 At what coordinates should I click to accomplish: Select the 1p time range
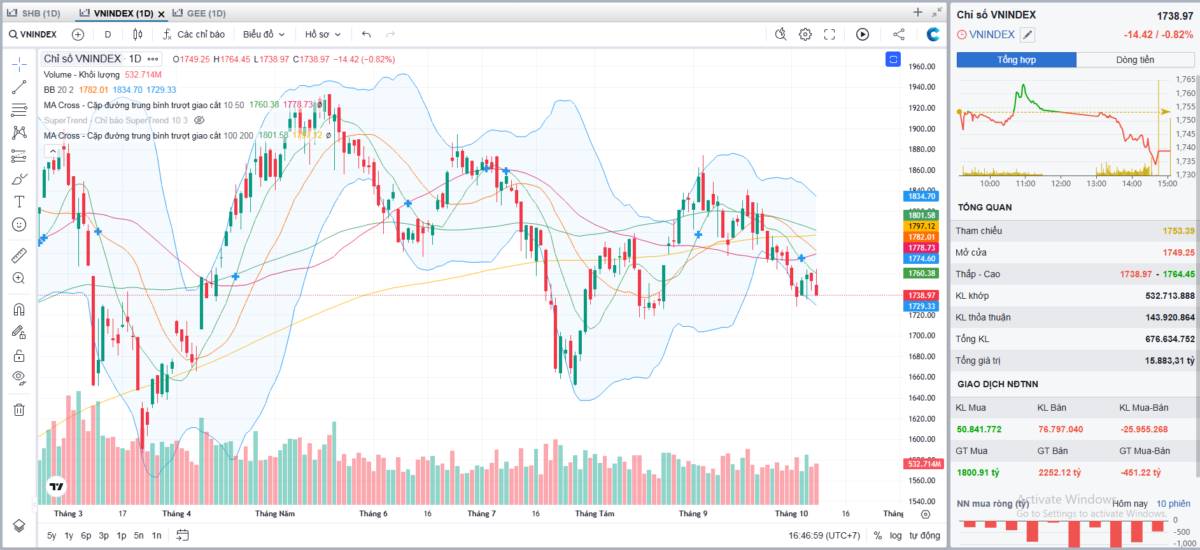click(x=121, y=536)
